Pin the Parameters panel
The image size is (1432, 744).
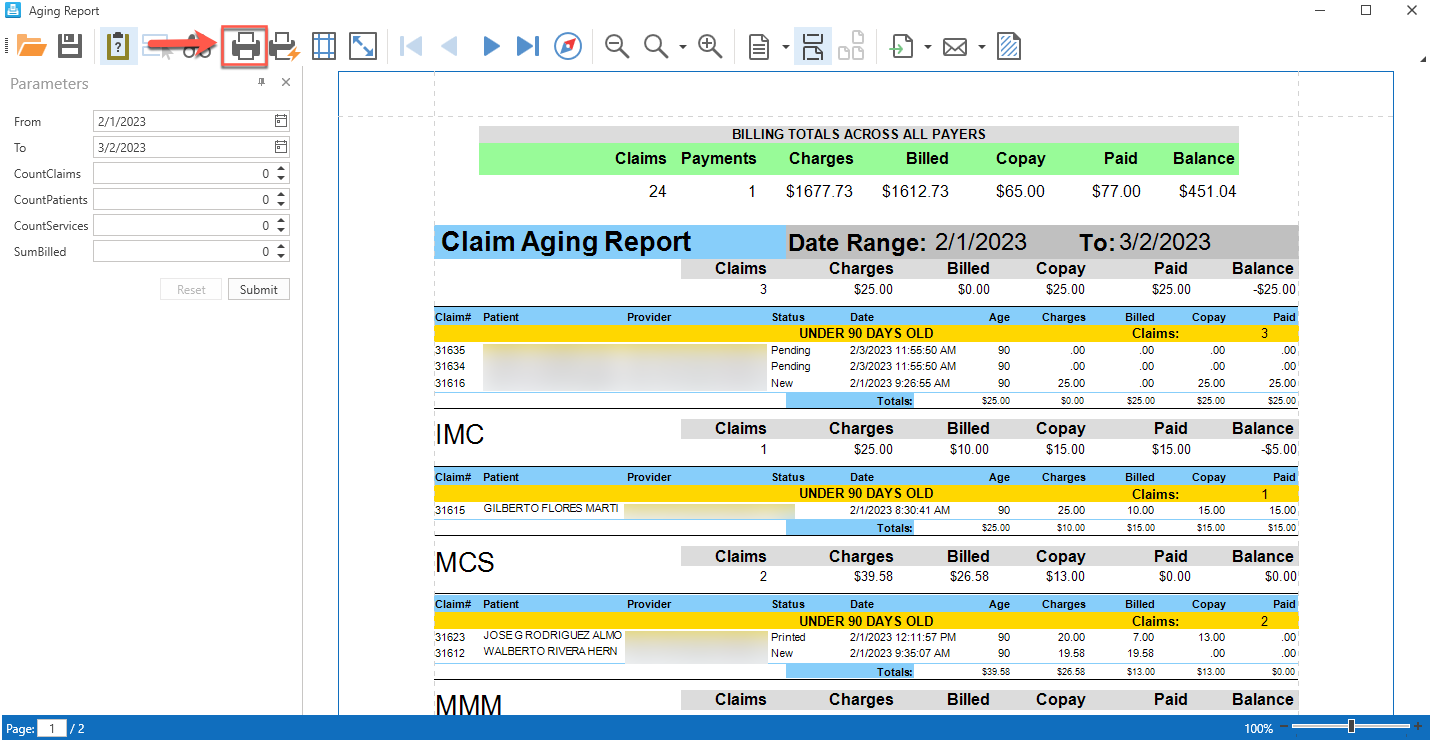tap(262, 83)
